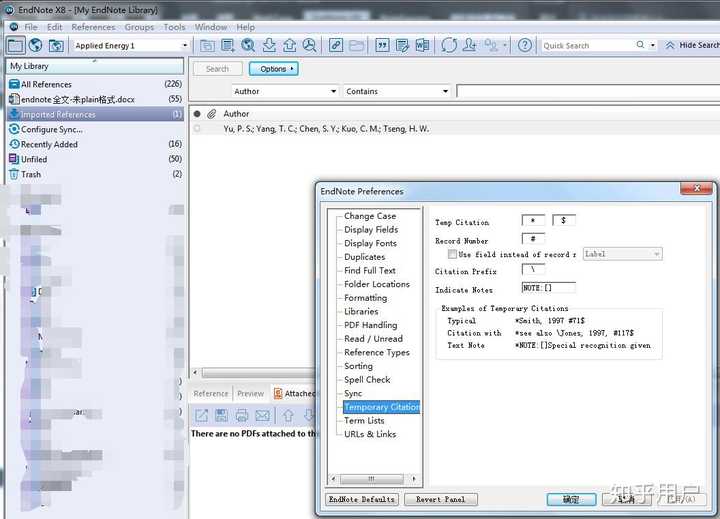Enable Use field instead of record number
This screenshot has width=720, height=519.
tap(452, 254)
